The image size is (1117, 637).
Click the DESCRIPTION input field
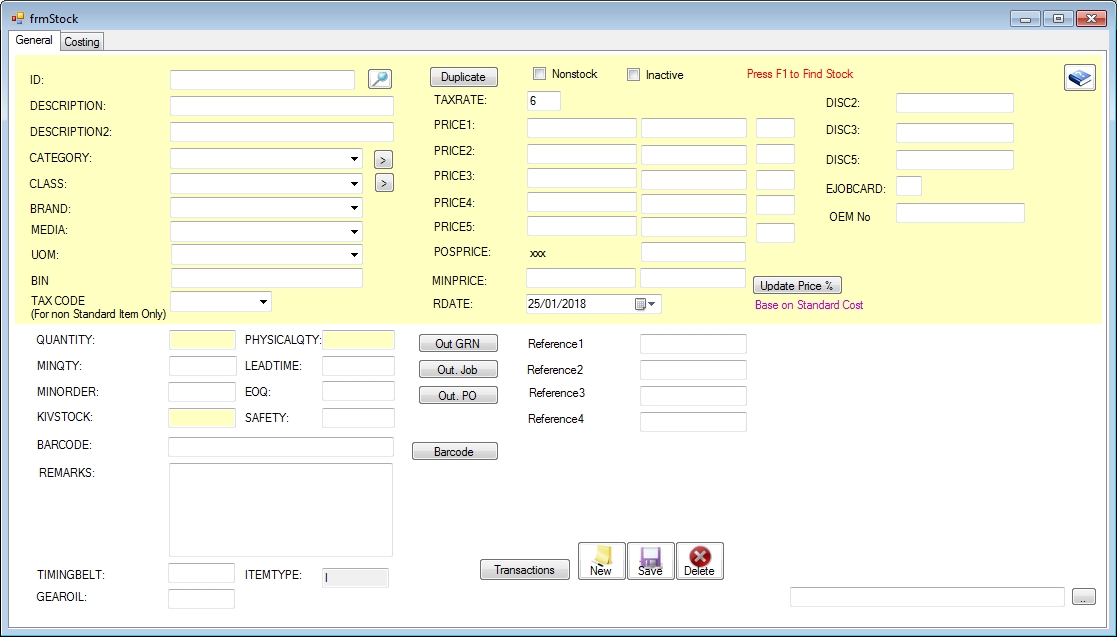pos(282,105)
